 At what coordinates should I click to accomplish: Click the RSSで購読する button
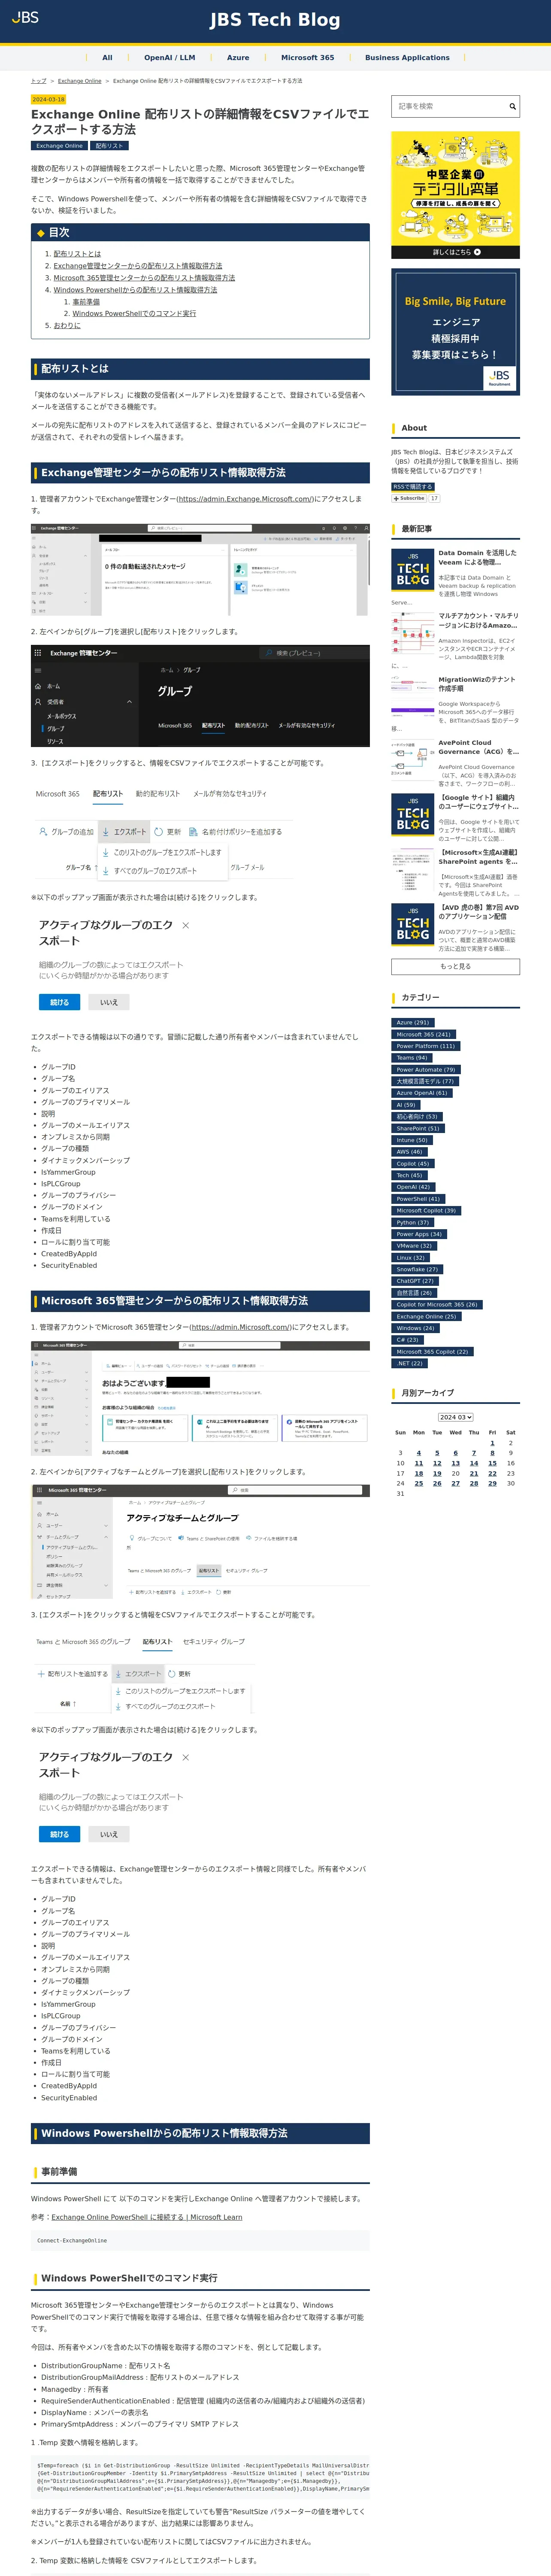(412, 487)
